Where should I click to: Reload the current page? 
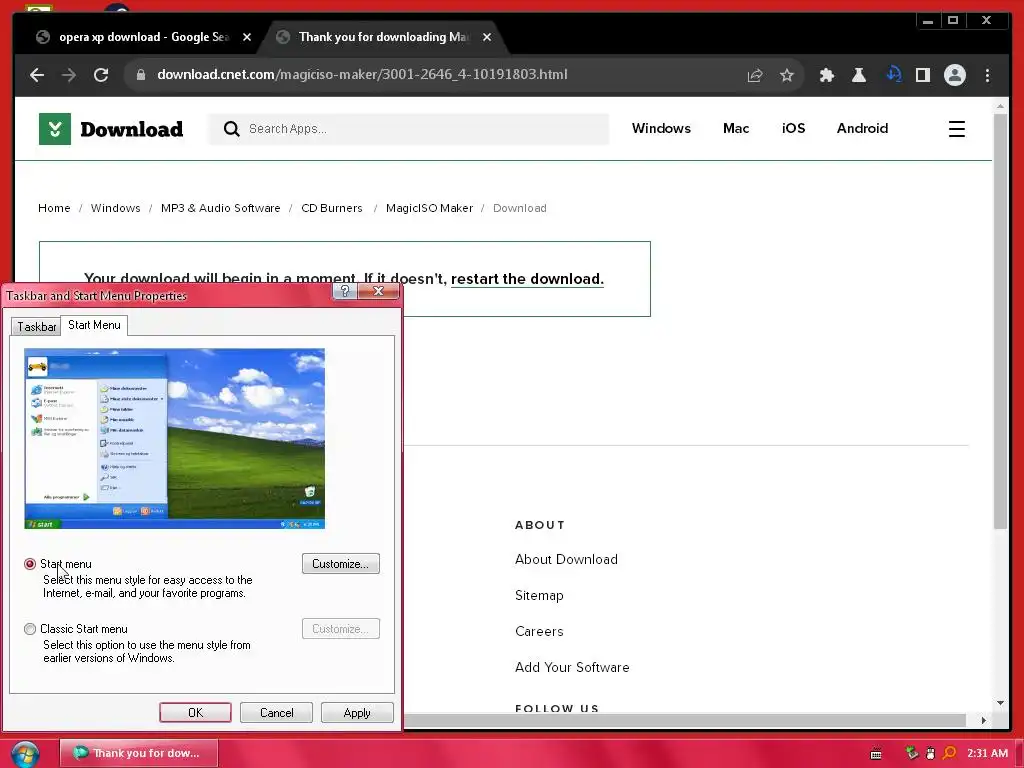(x=101, y=75)
